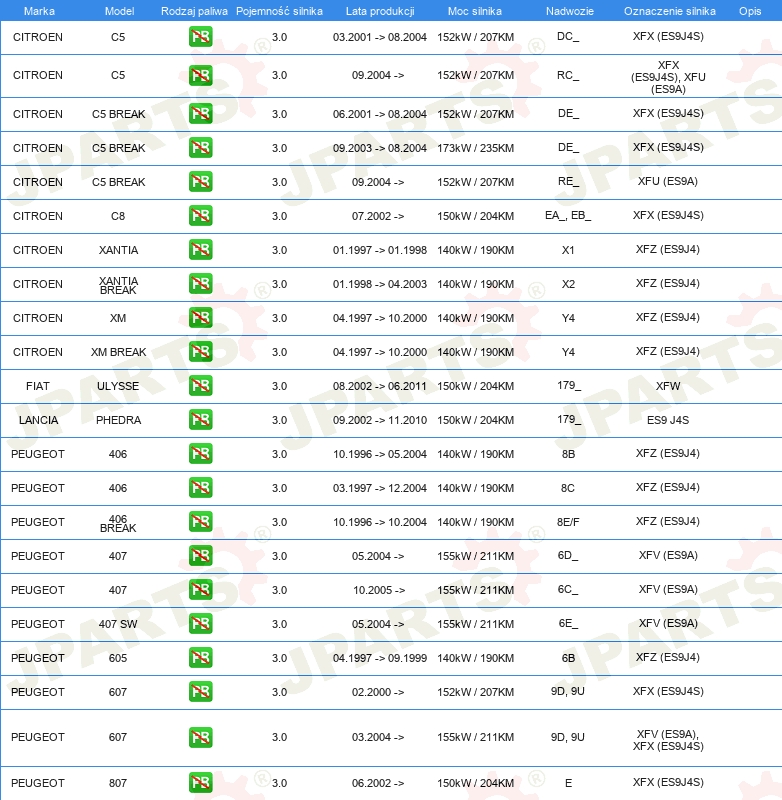Click fuel type icon in Citroen C8 row
The height and width of the screenshot is (800, 782).
(x=200, y=216)
